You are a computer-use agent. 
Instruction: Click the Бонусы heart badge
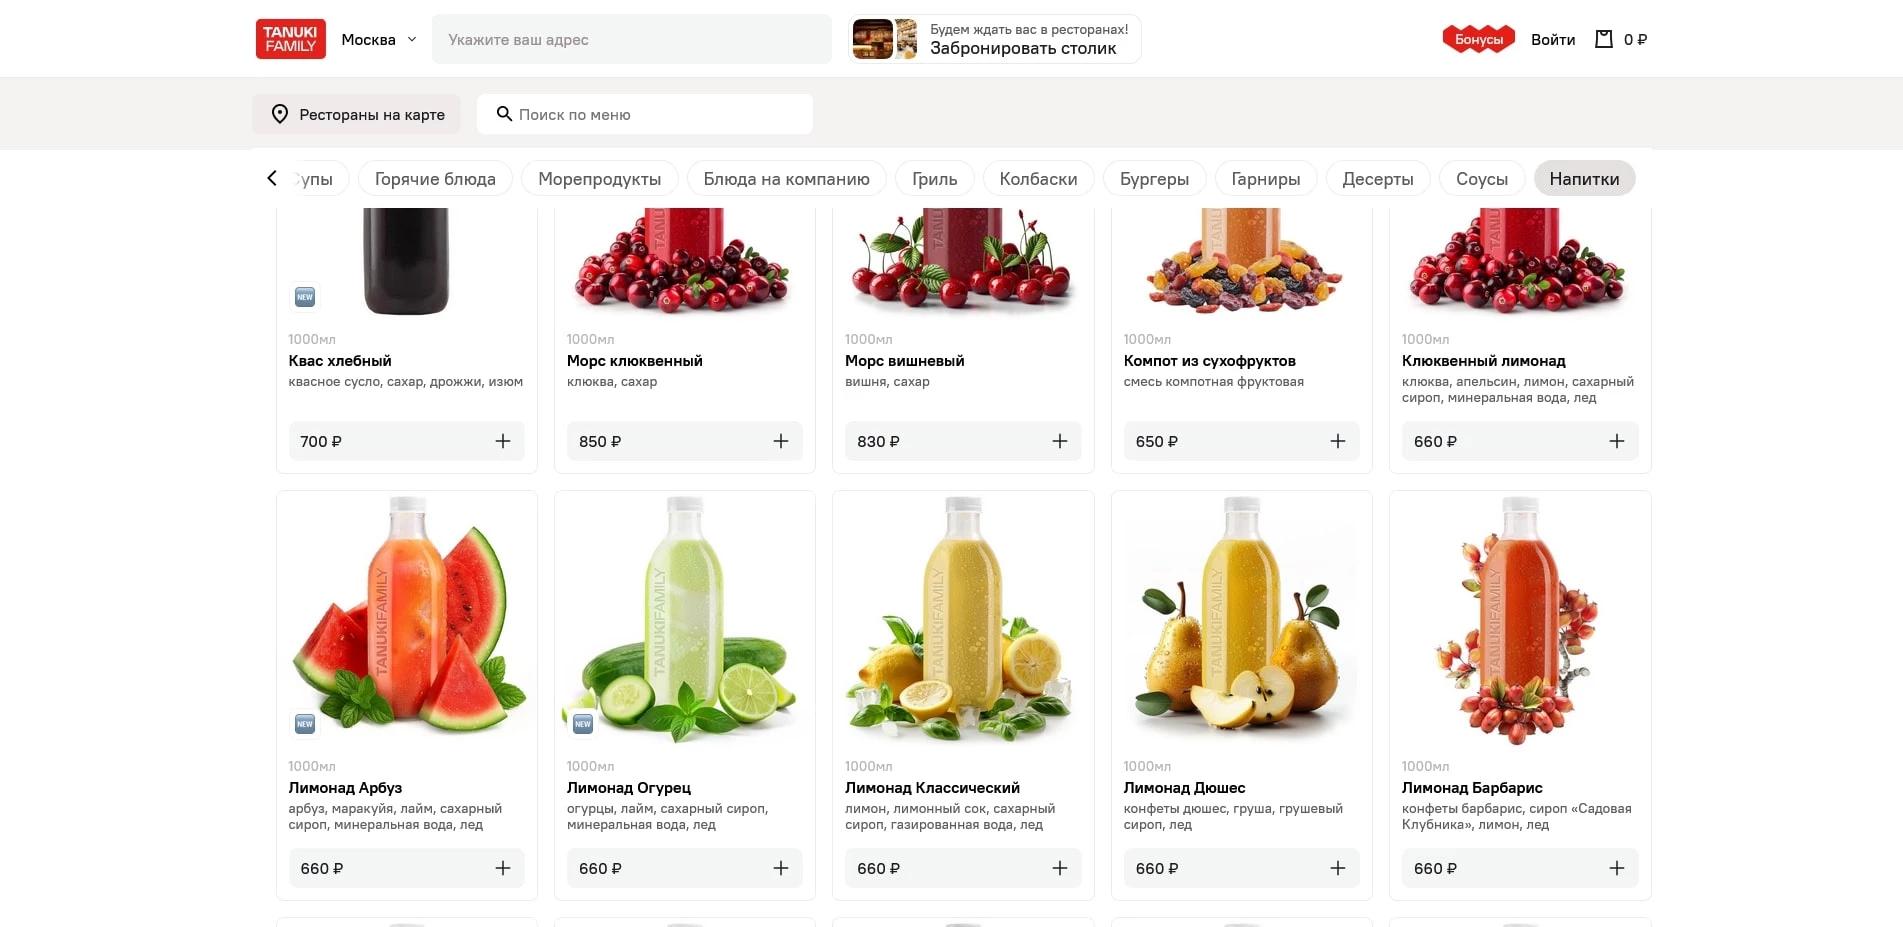coord(1478,39)
